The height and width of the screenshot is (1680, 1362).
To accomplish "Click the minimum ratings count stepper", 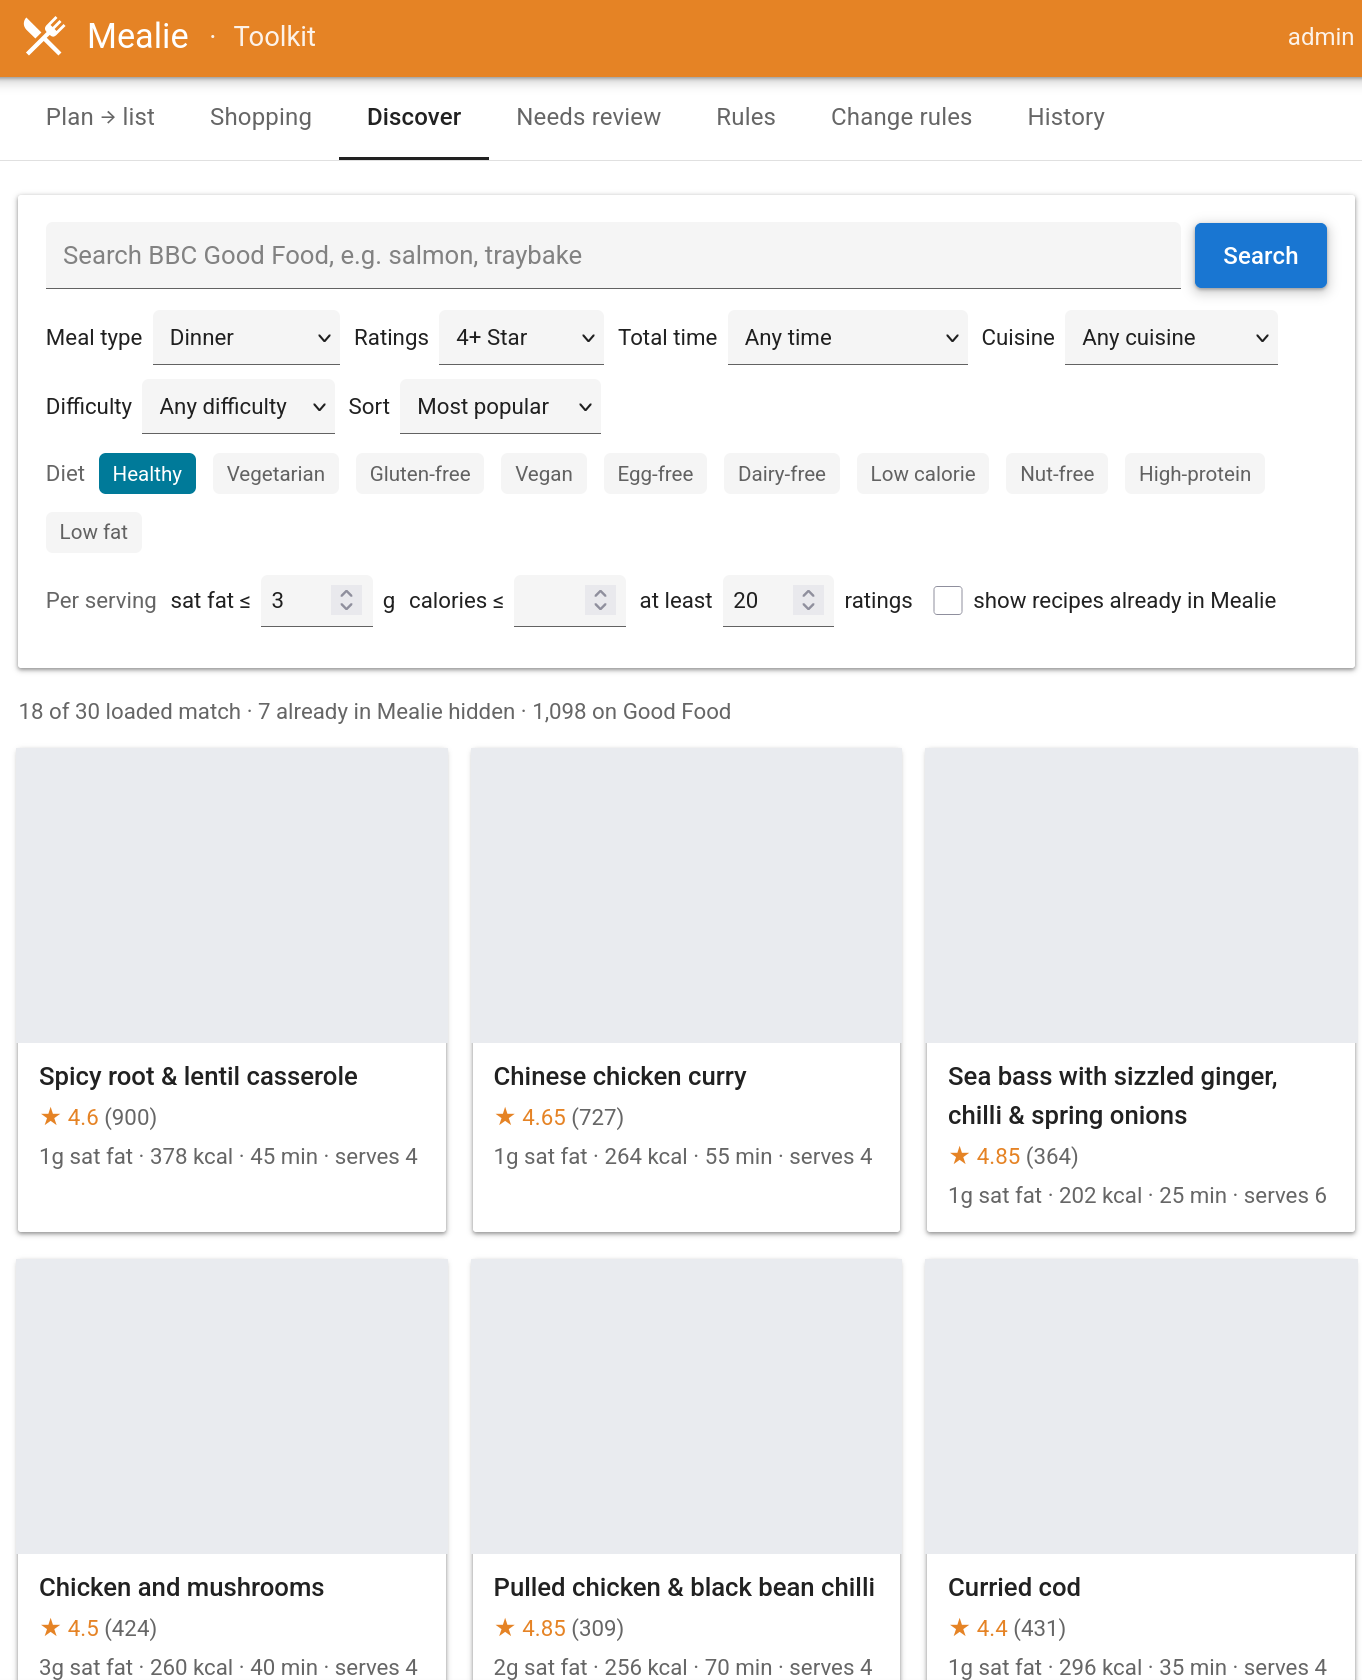I will point(808,600).
